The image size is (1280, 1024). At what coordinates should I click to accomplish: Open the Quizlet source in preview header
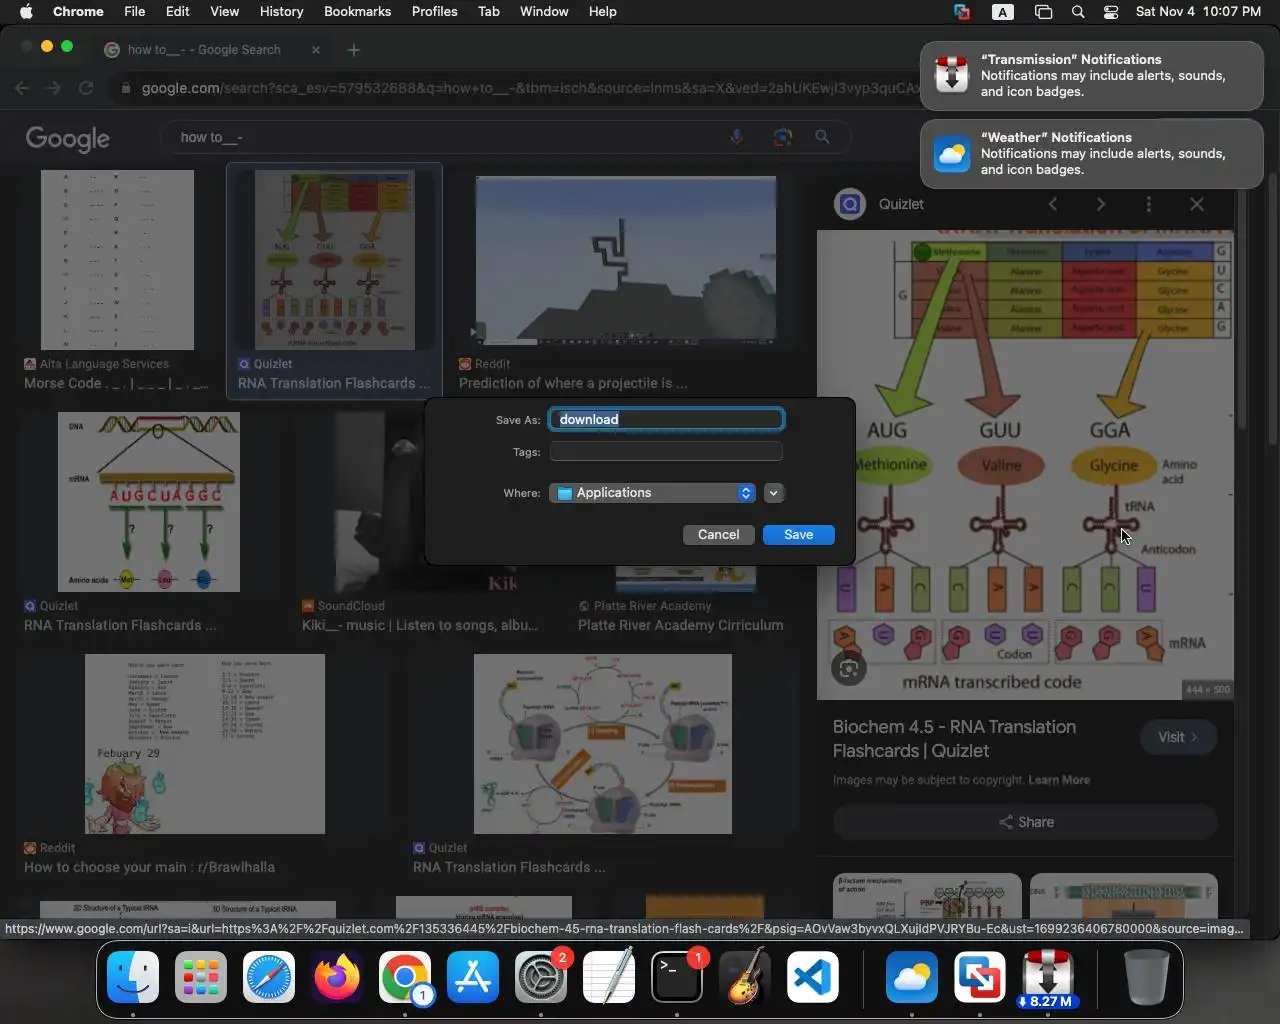880,204
